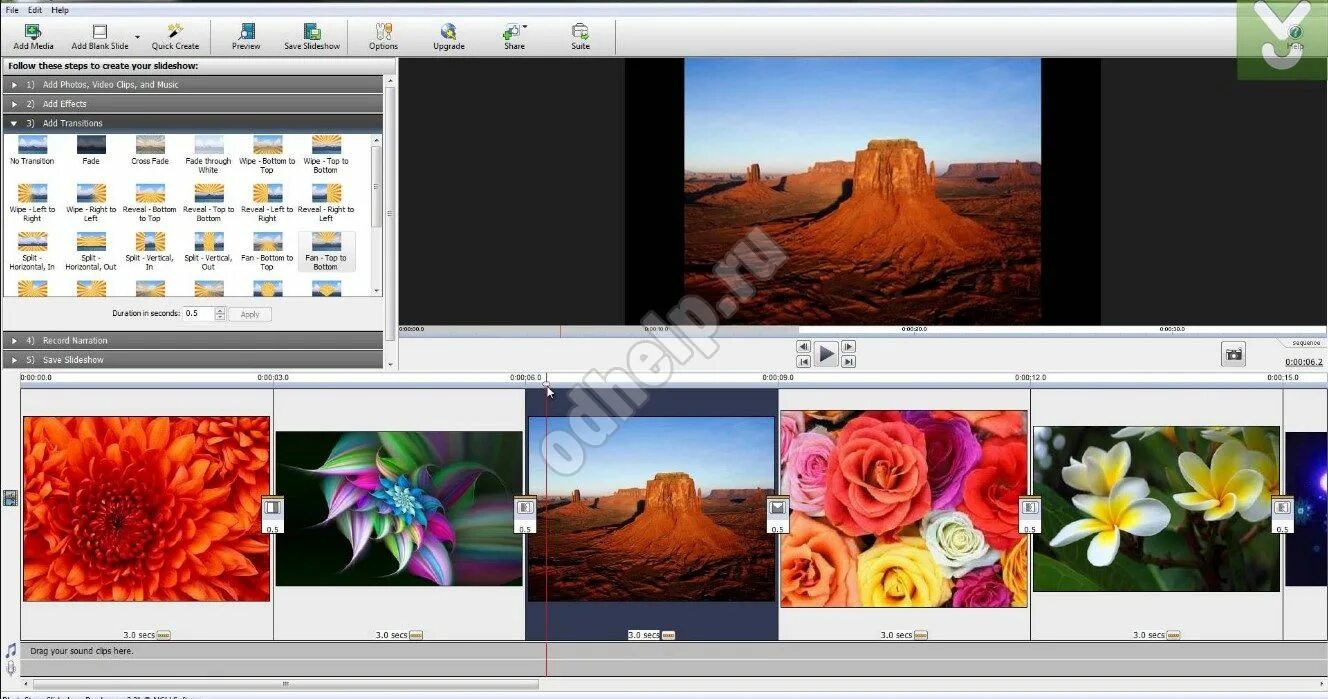This screenshot has width=1328, height=699.
Task: Click the timeline ruler at 0:00:09.0
Action: (x=778, y=378)
